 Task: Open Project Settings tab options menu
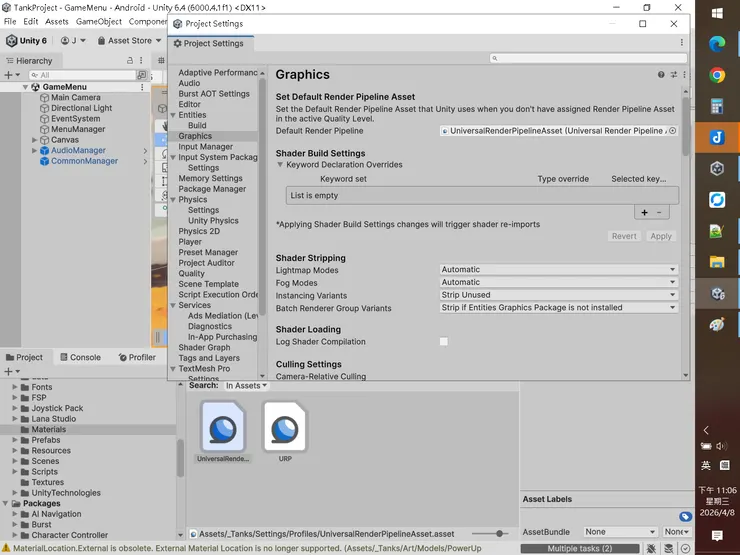pos(681,42)
